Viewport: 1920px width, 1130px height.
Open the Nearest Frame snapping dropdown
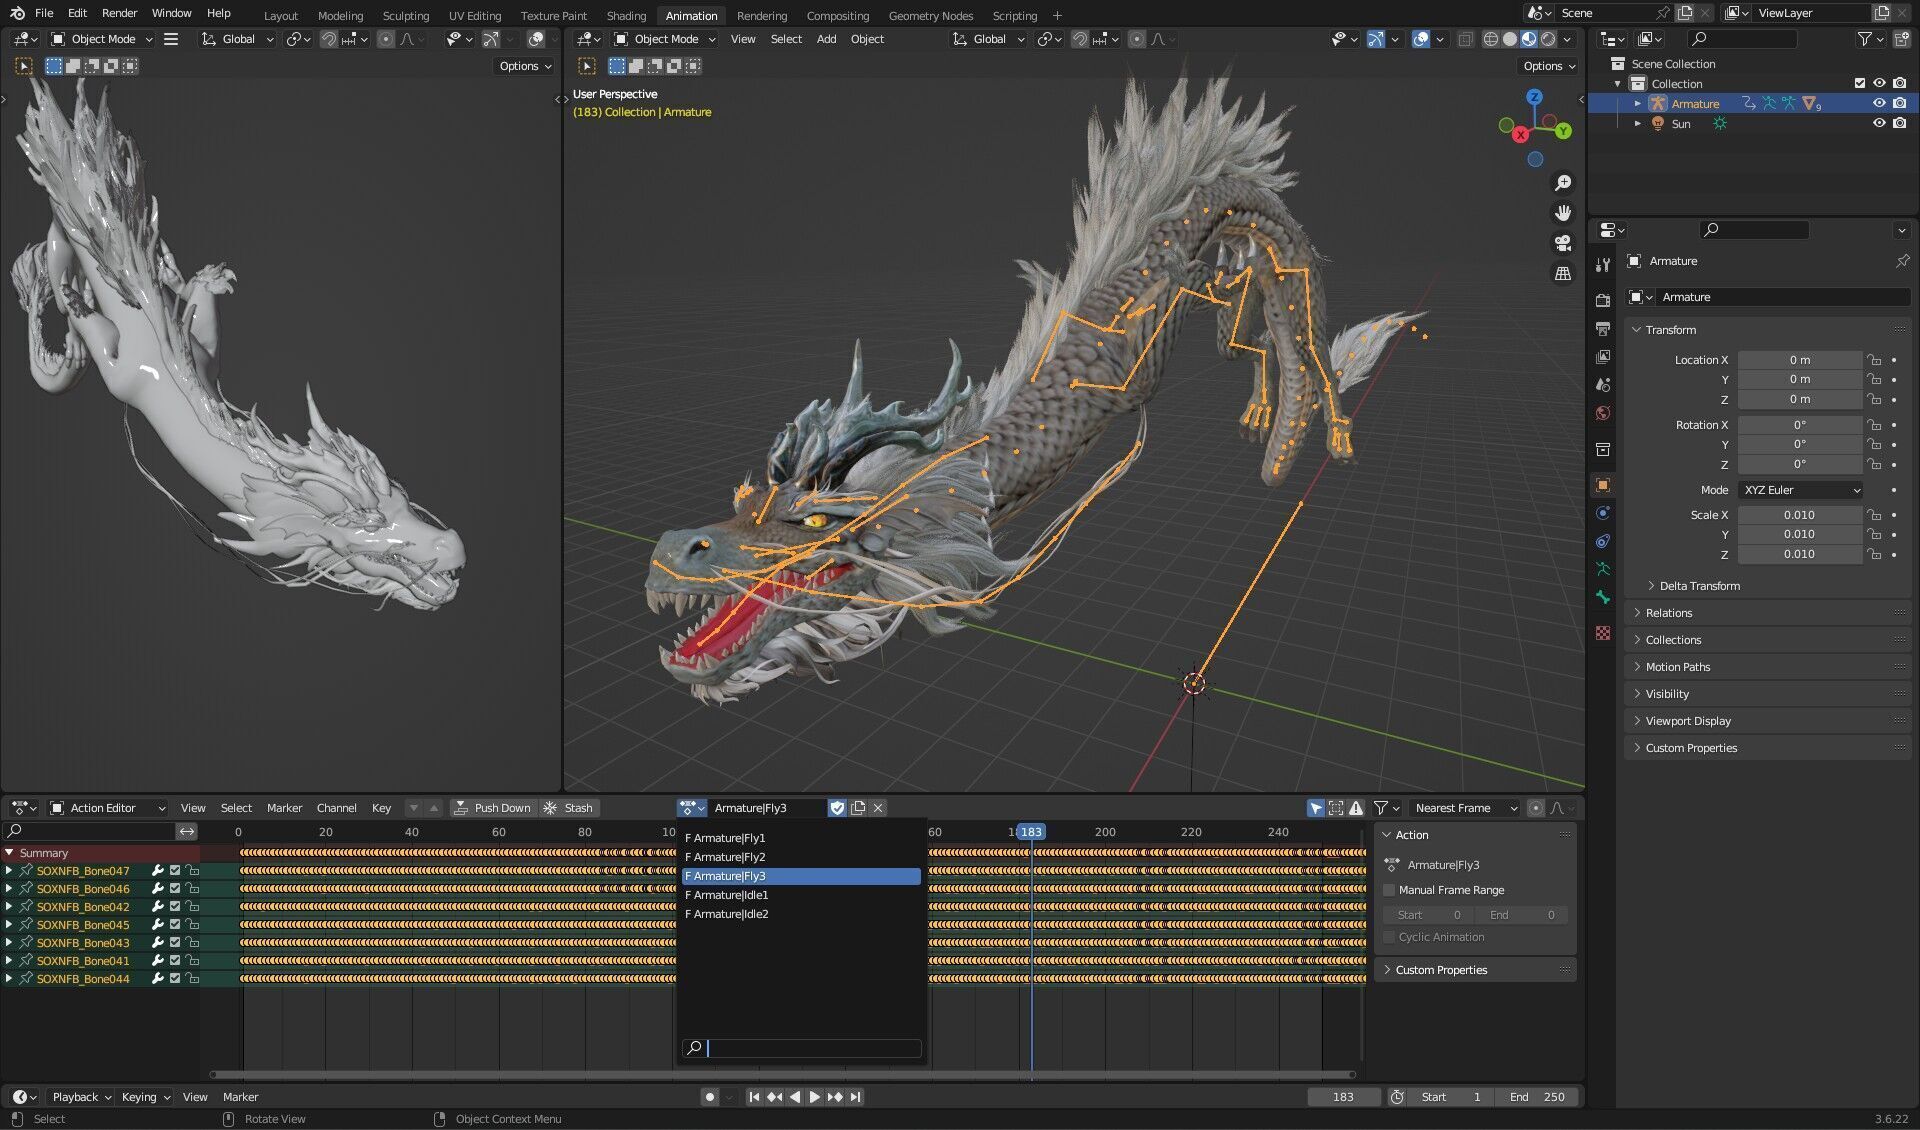click(x=1465, y=808)
